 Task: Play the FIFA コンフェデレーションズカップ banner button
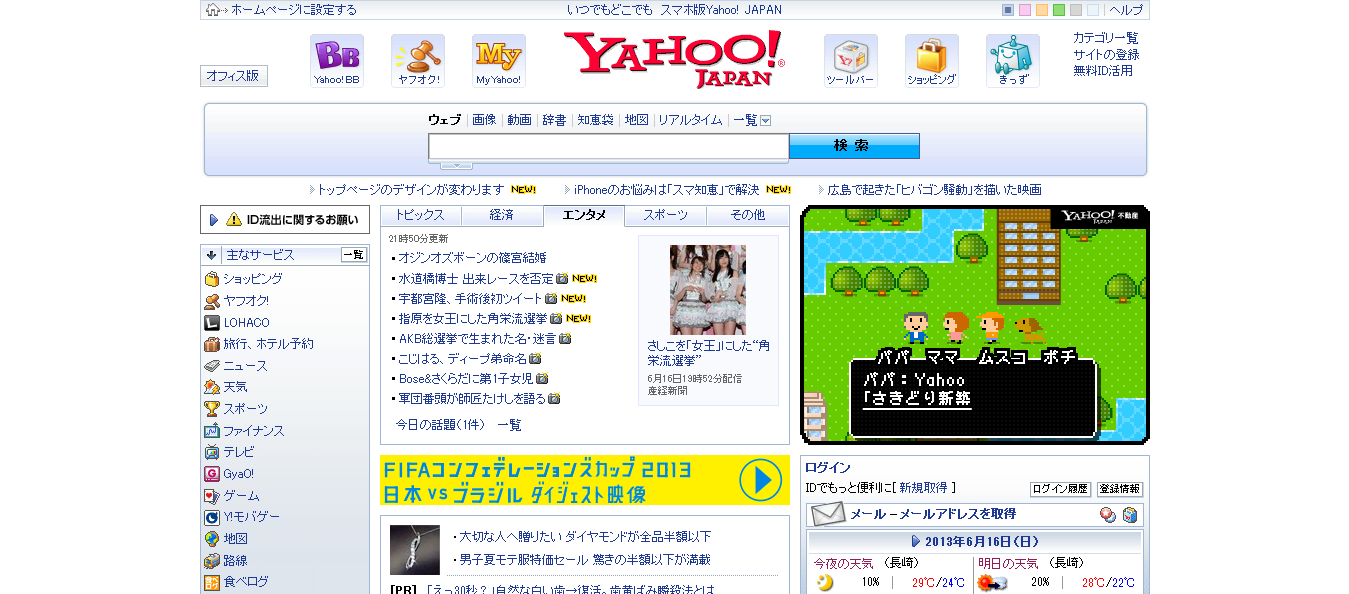pyautogui.click(x=761, y=481)
